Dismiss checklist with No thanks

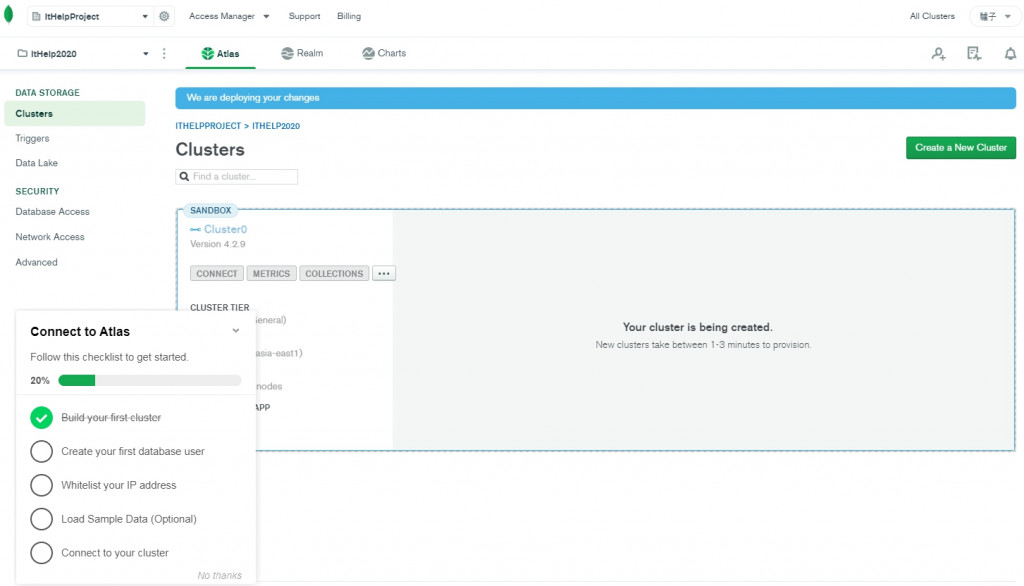click(x=219, y=576)
